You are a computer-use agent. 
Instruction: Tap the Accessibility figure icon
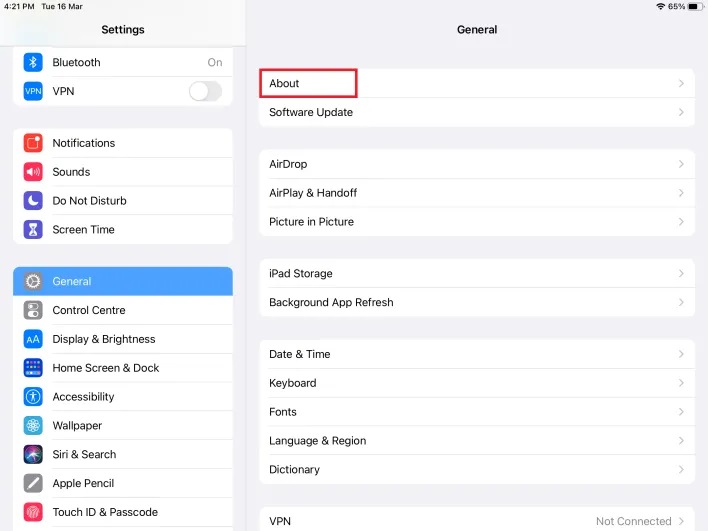click(x=33, y=397)
